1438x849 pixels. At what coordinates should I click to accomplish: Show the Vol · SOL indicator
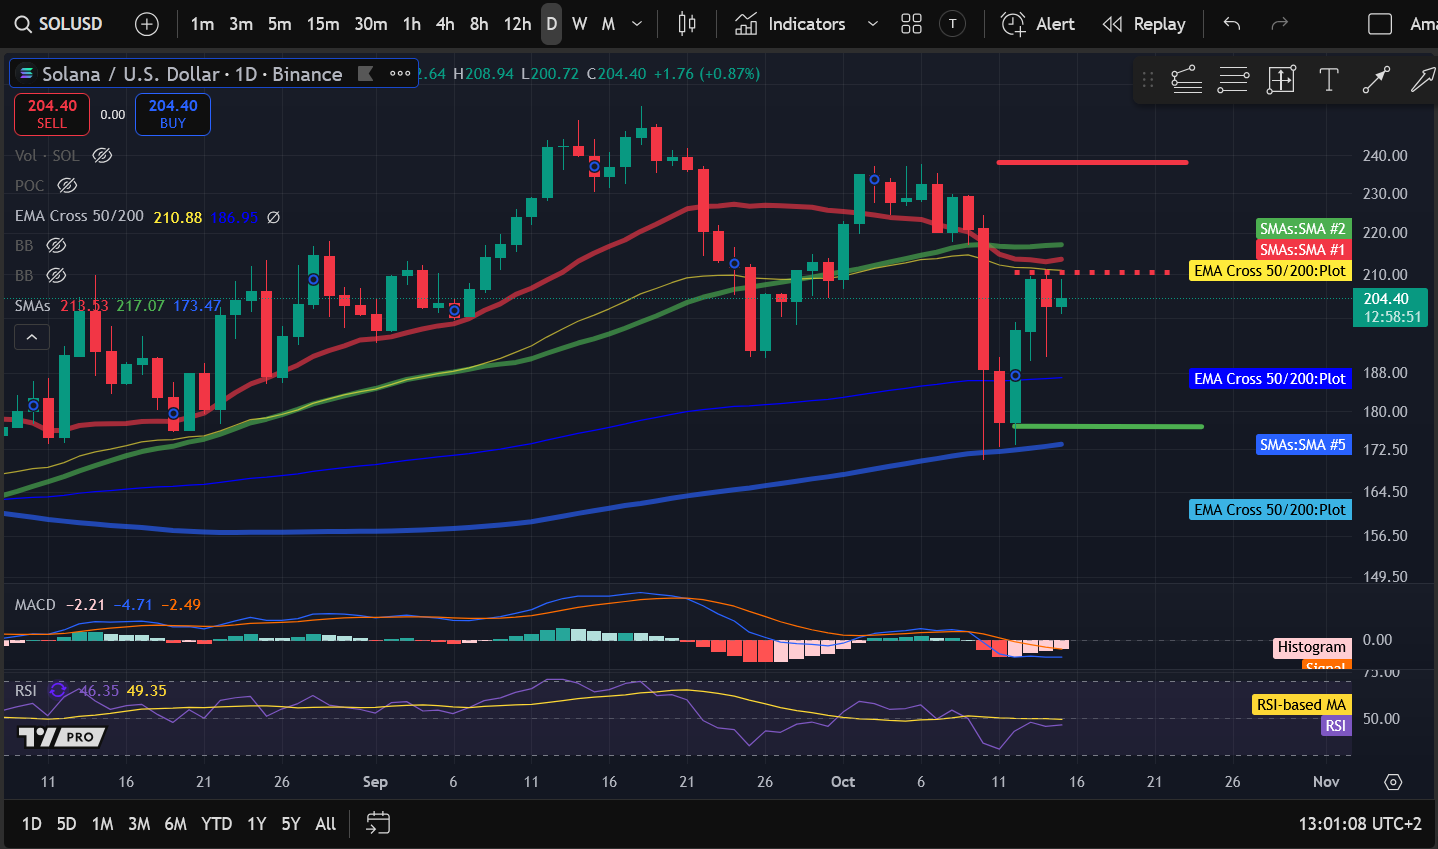click(x=102, y=155)
